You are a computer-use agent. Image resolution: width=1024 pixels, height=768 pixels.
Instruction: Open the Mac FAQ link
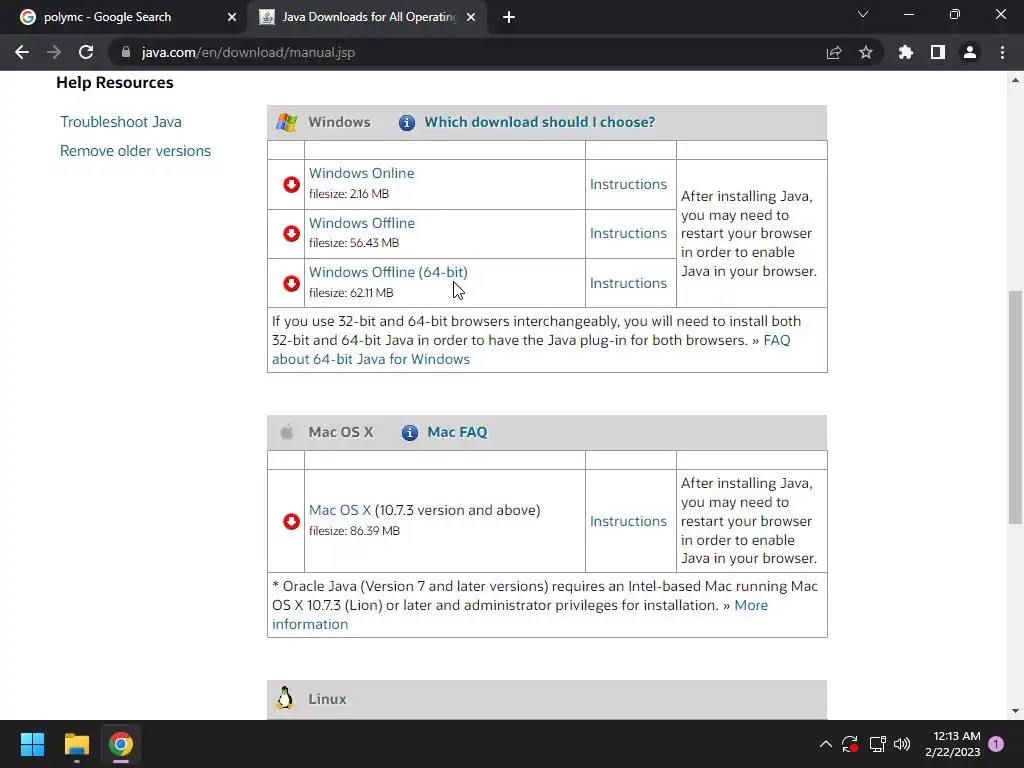pyautogui.click(x=457, y=432)
